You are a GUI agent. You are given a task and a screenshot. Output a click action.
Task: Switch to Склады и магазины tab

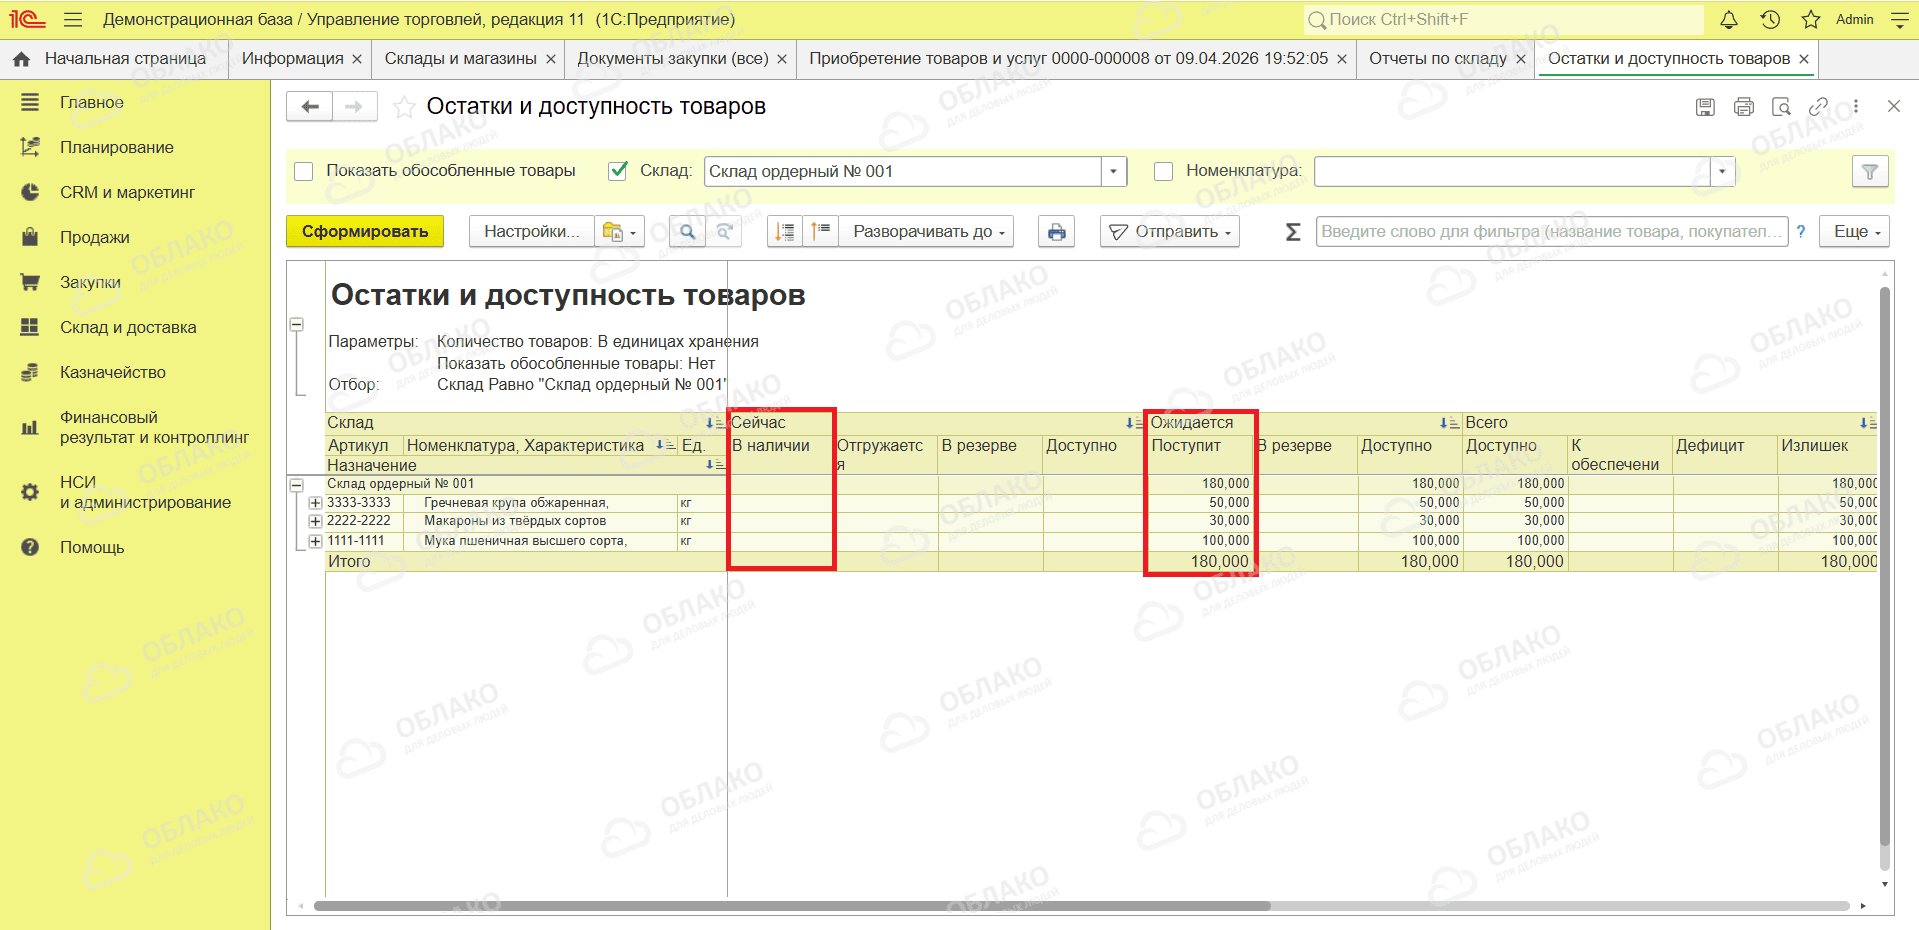pyautogui.click(x=461, y=59)
